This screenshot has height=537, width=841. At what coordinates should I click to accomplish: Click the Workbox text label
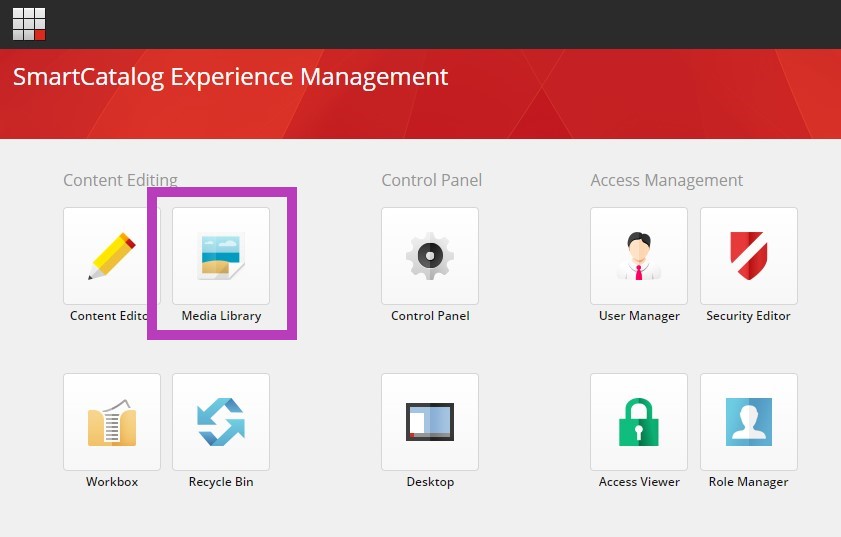112,481
